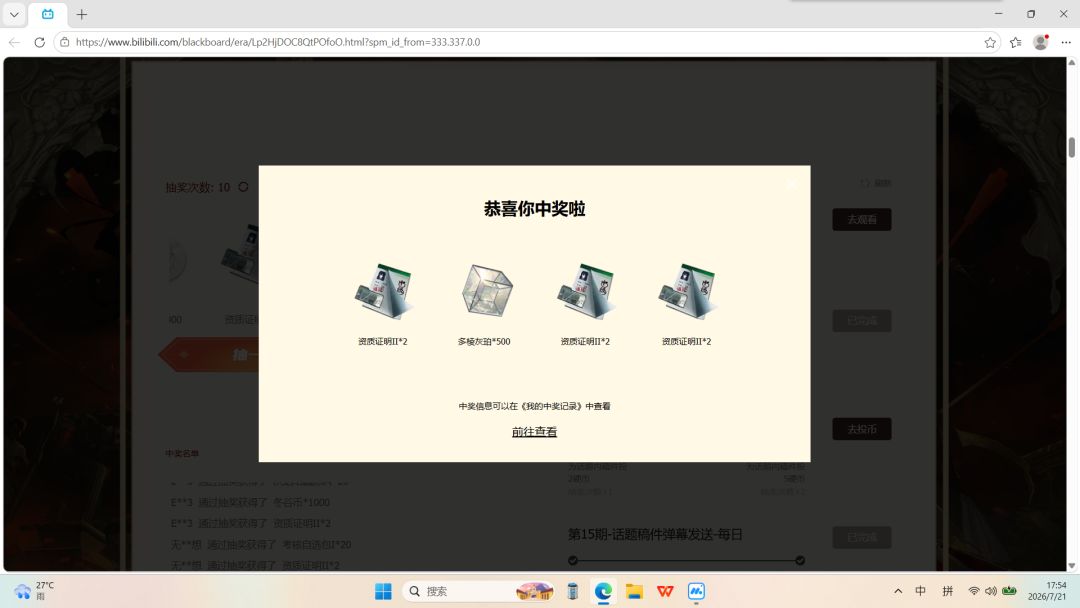Click the 中奖信息可以在《我的中奖记录》中查看 notice text
Image resolution: width=1080 pixels, height=608 pixels.
click(x=534, y=406)
